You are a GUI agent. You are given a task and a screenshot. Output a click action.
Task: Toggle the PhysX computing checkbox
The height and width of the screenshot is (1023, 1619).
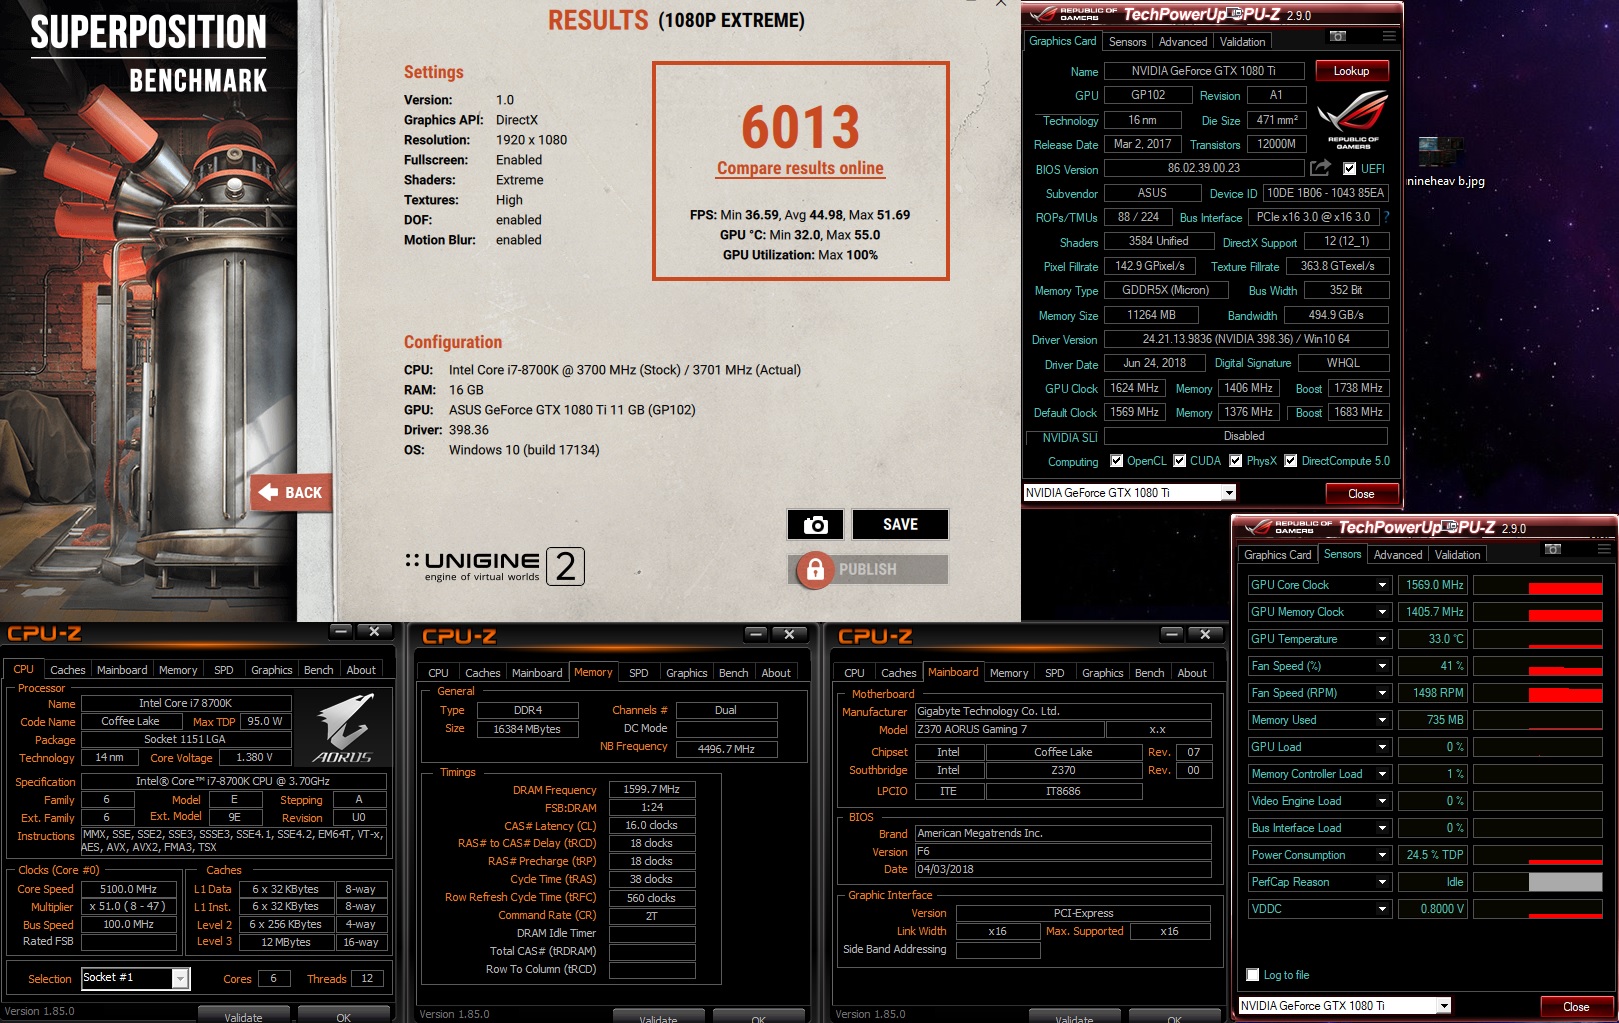tap(1236, 461)
